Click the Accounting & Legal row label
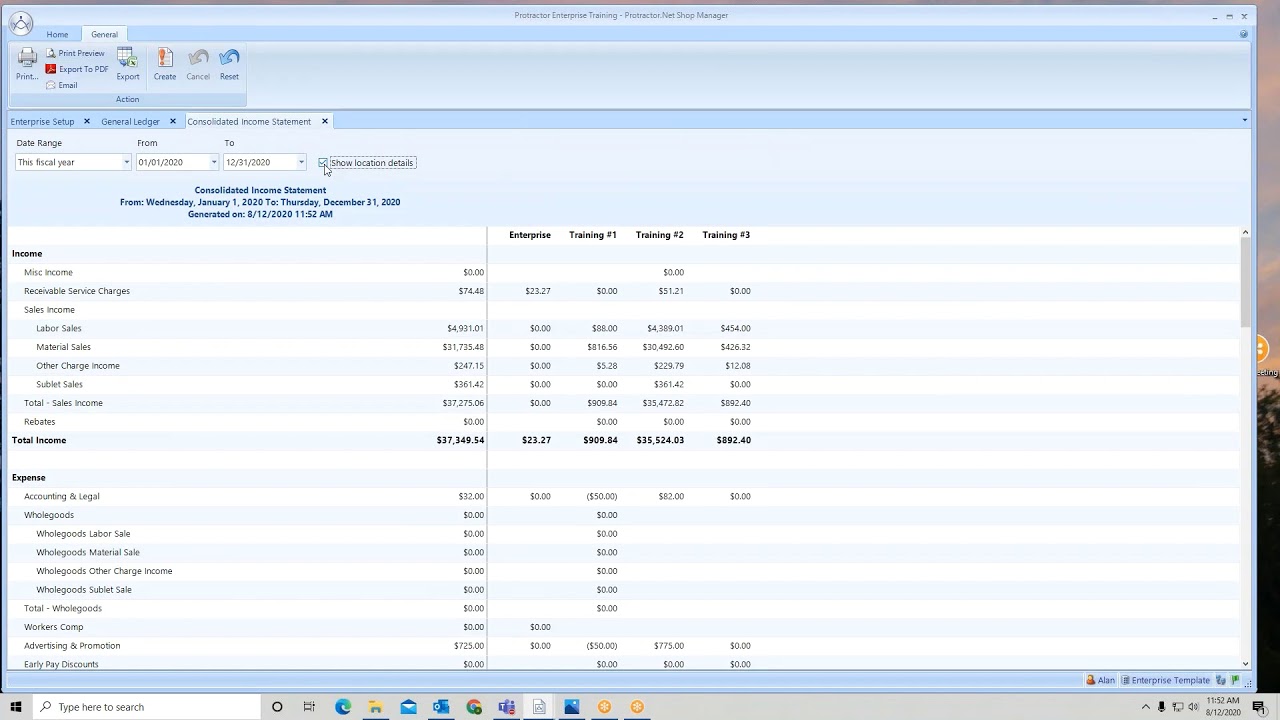Screen dimensions: 1280x720 [x=62, y=496]
